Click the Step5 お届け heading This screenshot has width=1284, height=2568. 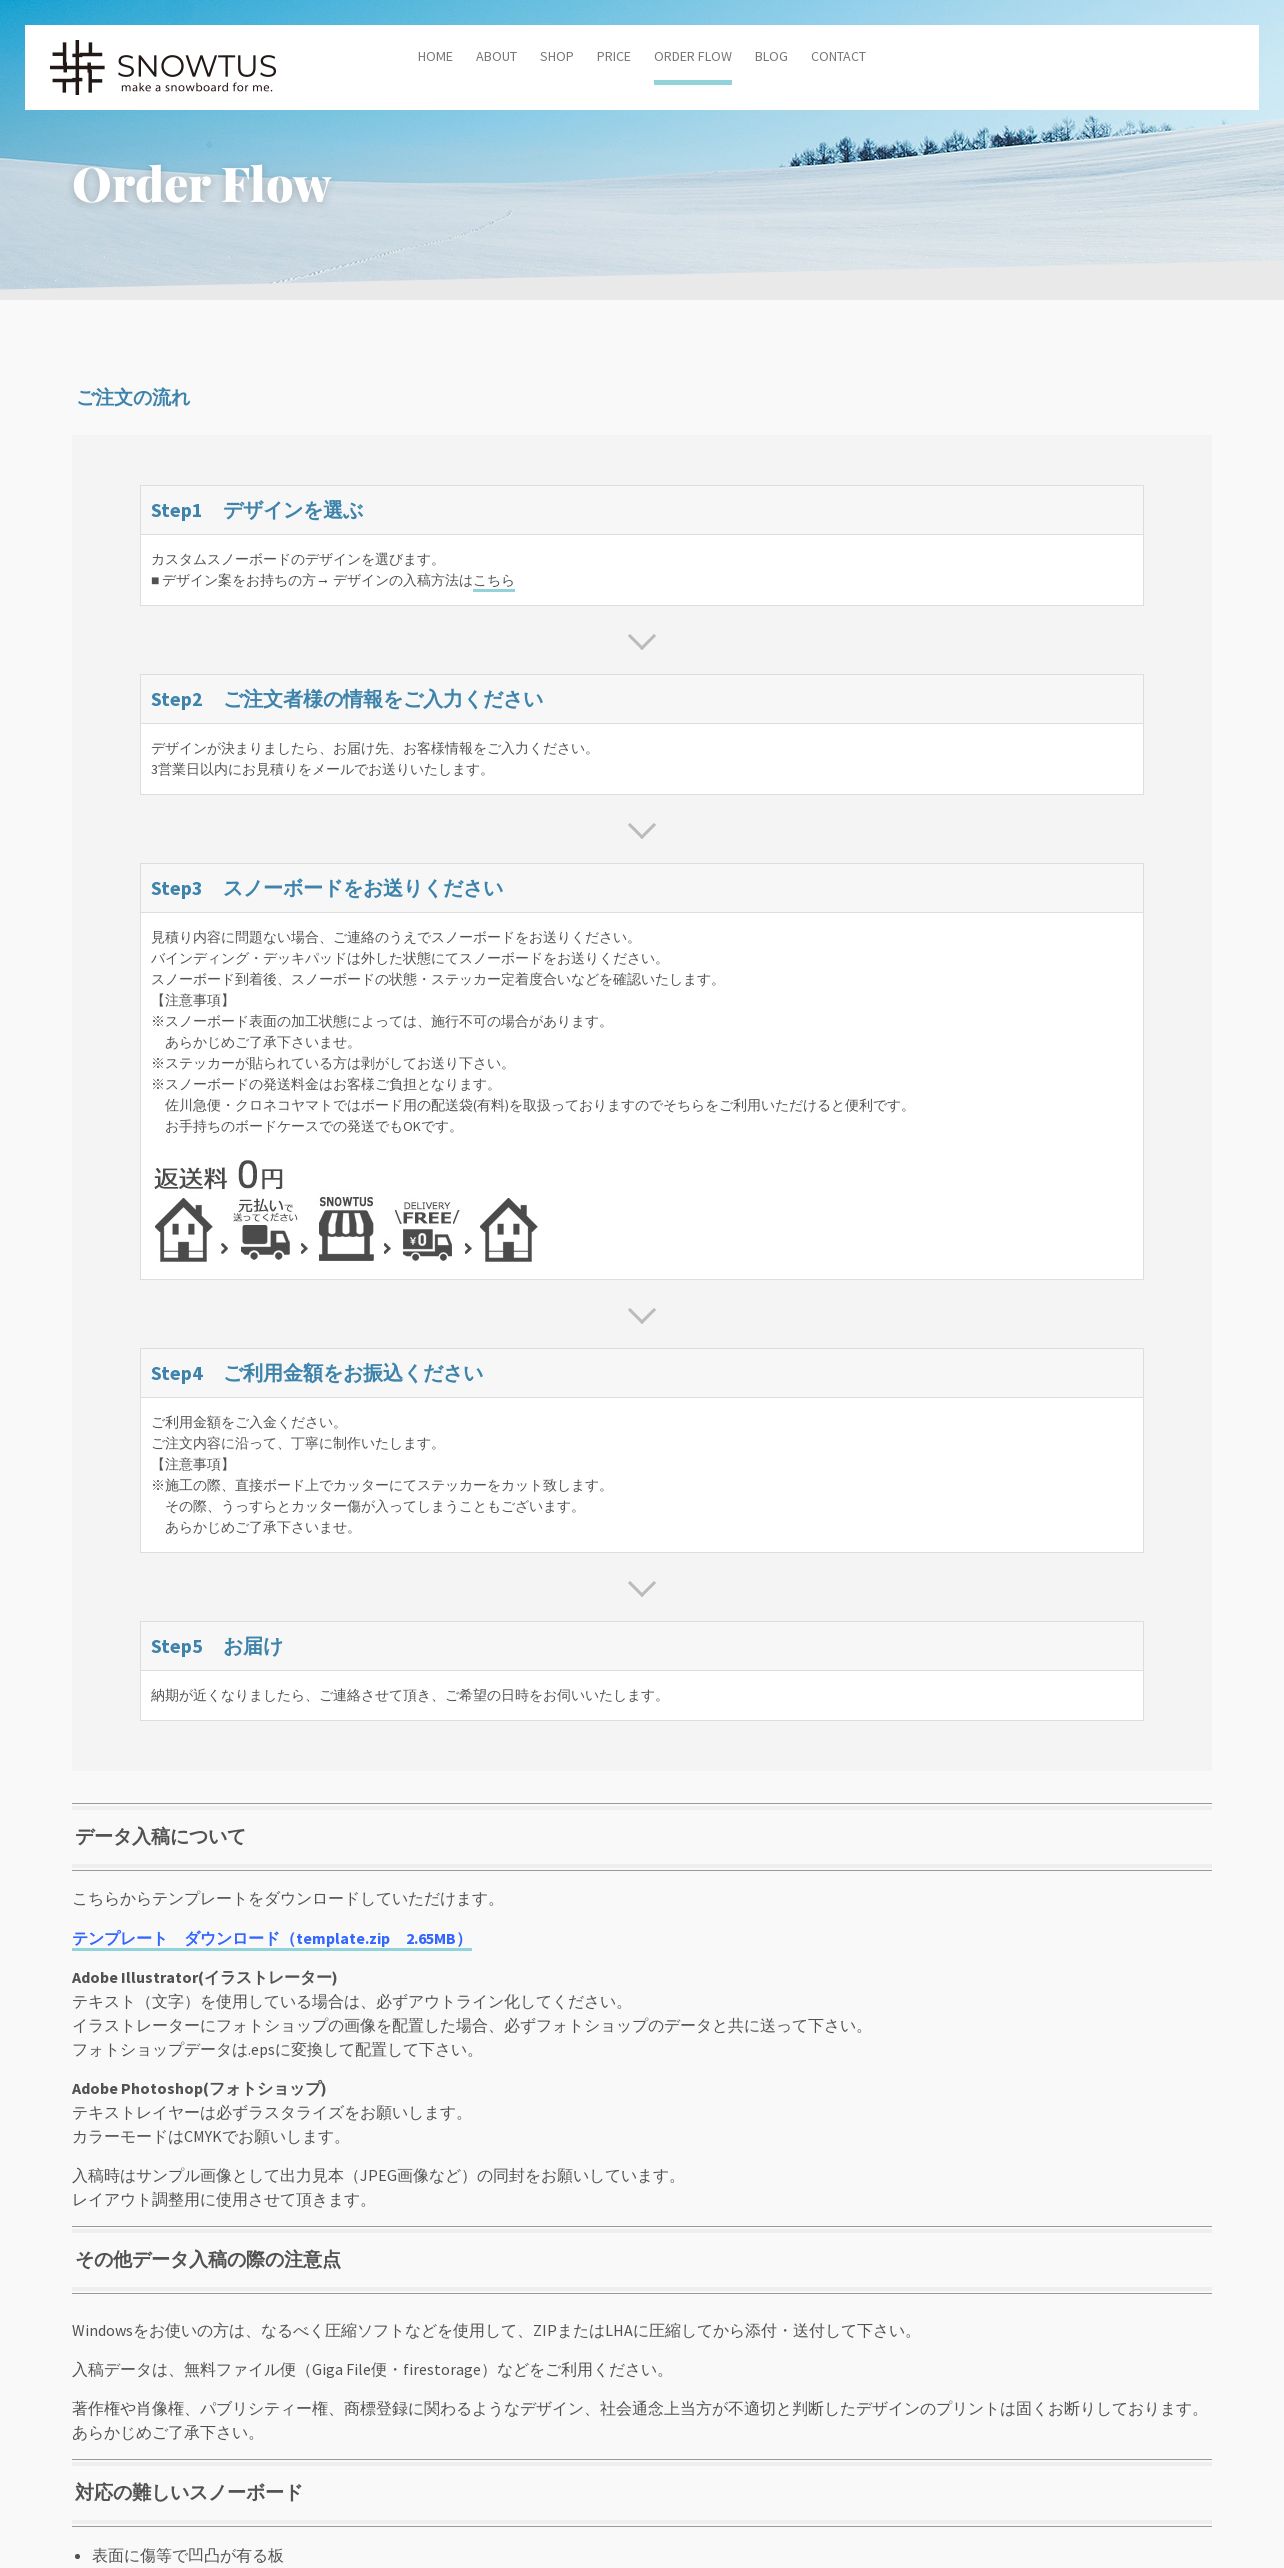pyautogui.click(x=217, y=1646)
